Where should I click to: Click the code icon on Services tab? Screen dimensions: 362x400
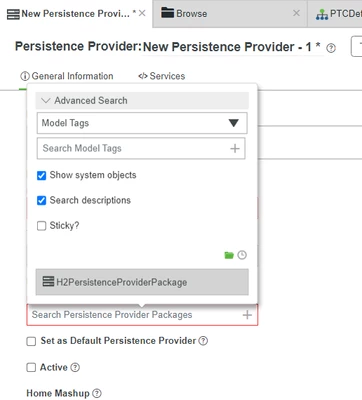point(143,76)
